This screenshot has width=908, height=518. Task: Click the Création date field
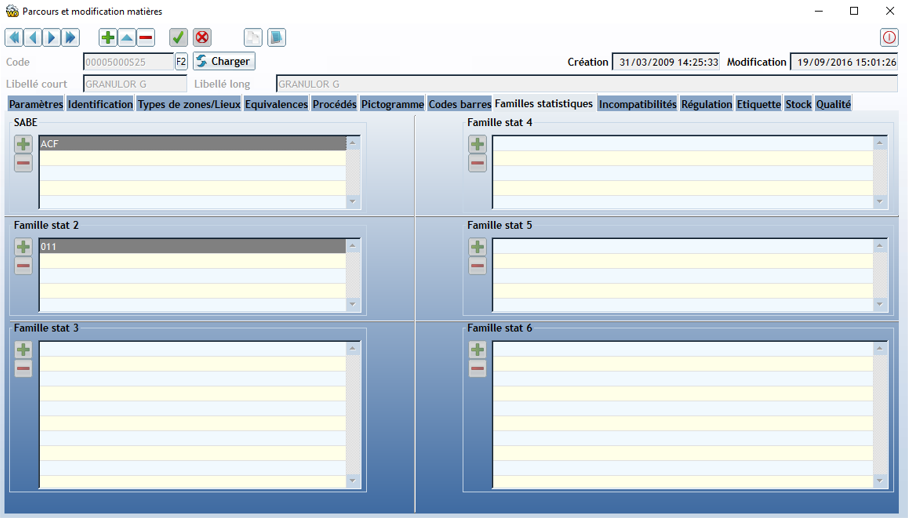click(666, 62)
